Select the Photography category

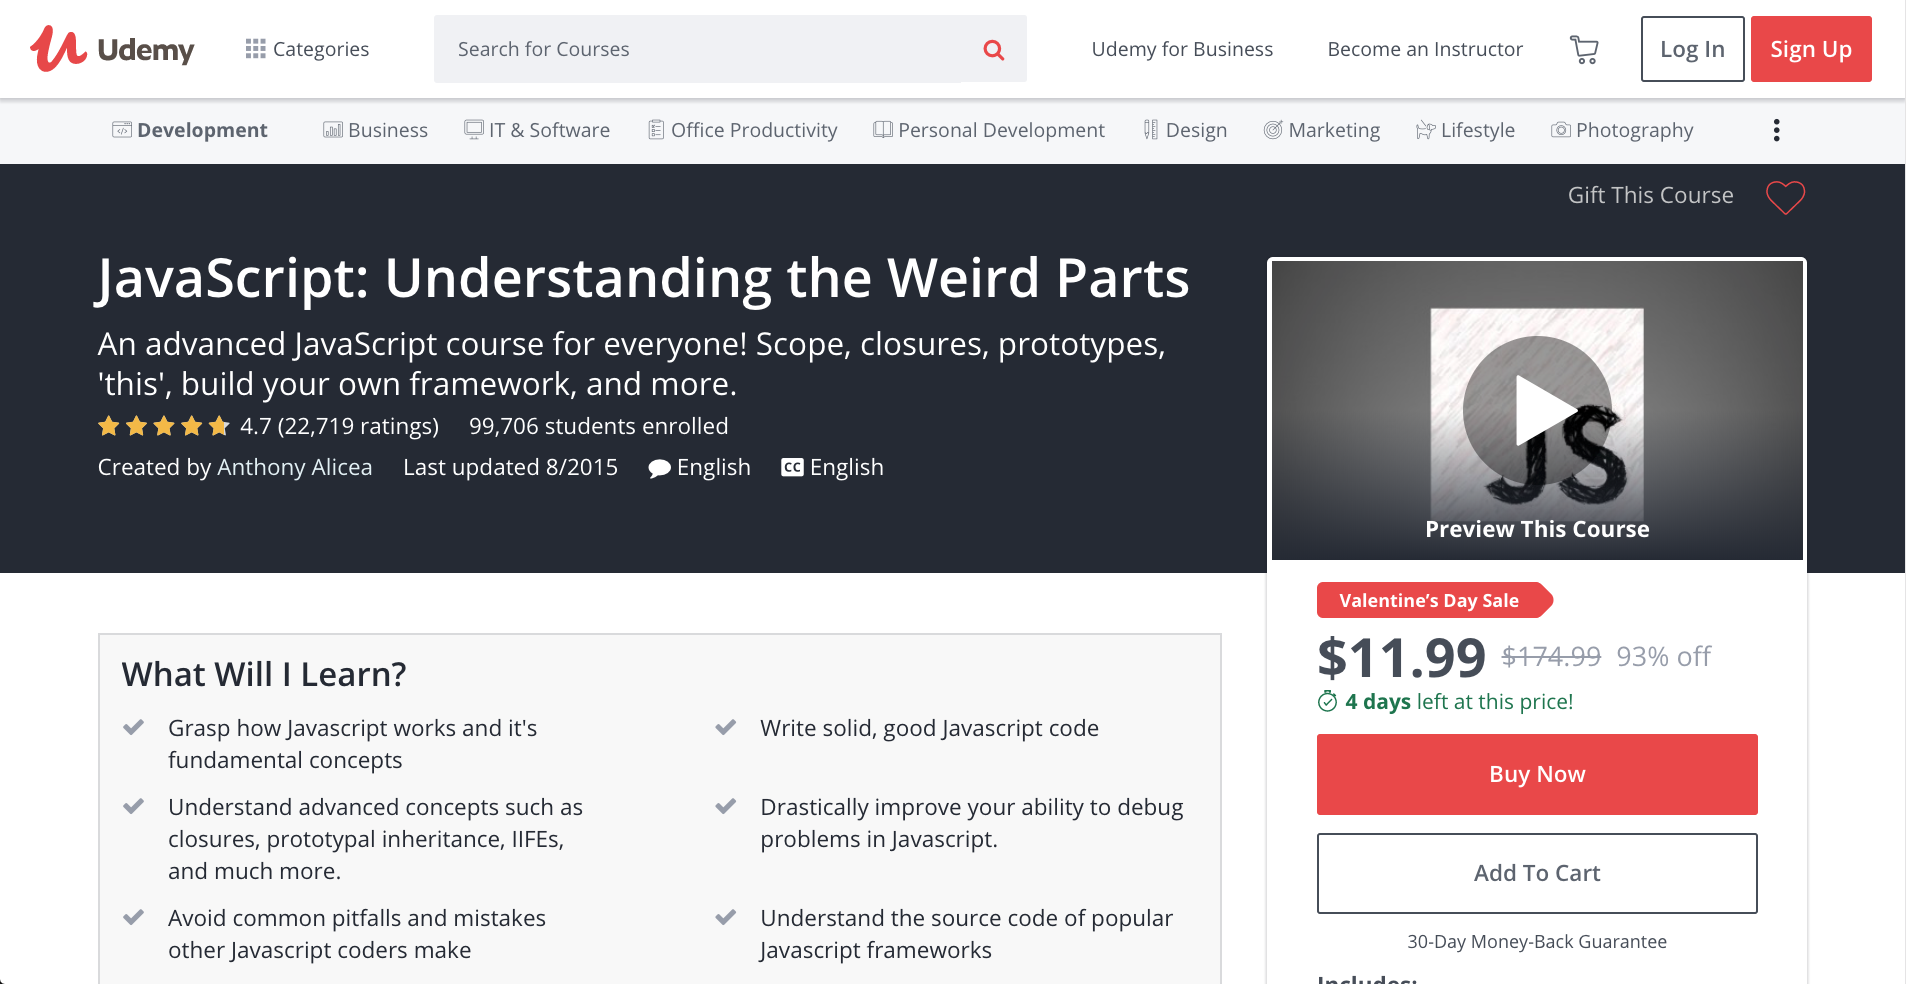coord(1622,130)
